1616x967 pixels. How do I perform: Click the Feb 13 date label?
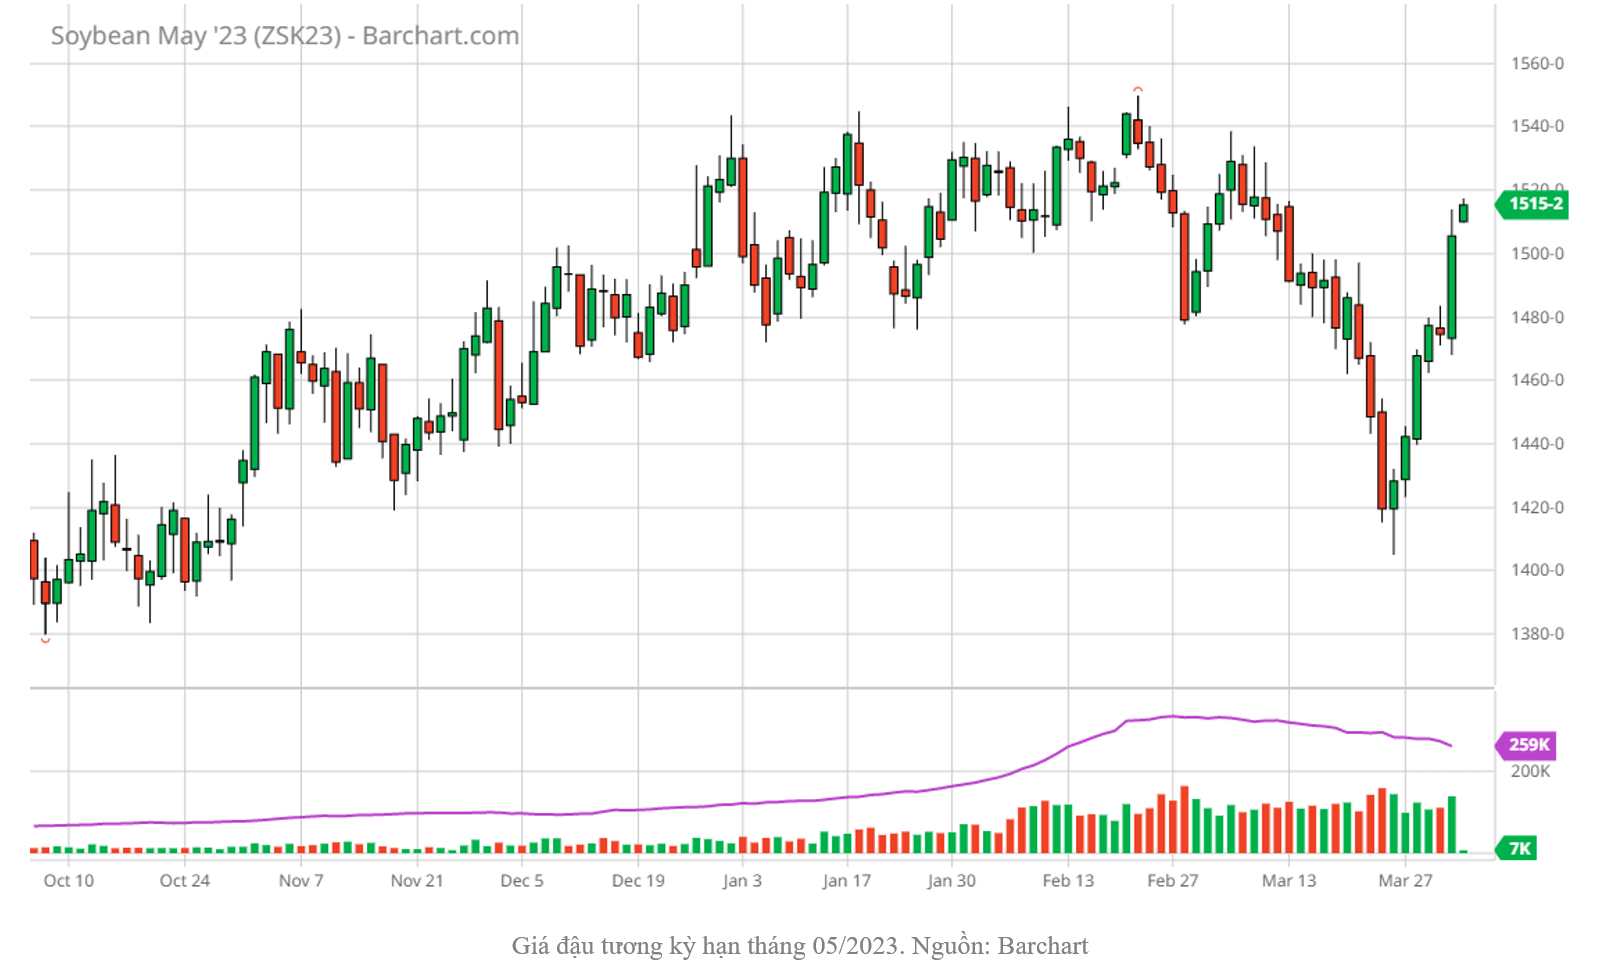(1068, 881)
